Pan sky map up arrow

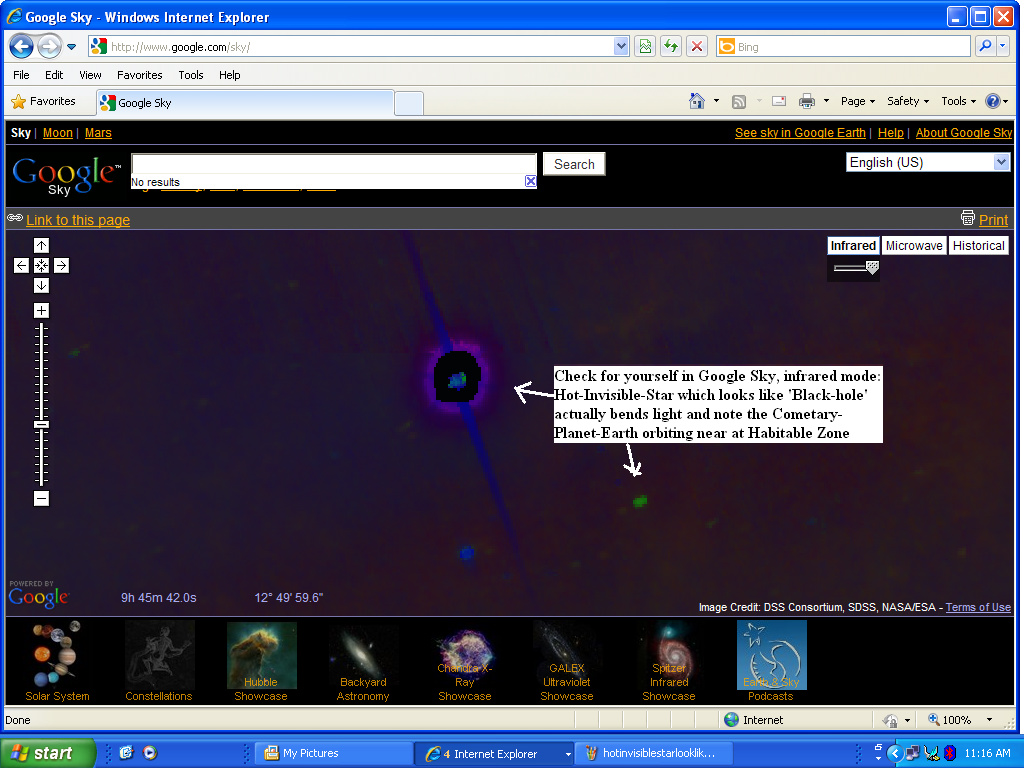[41, 246]
